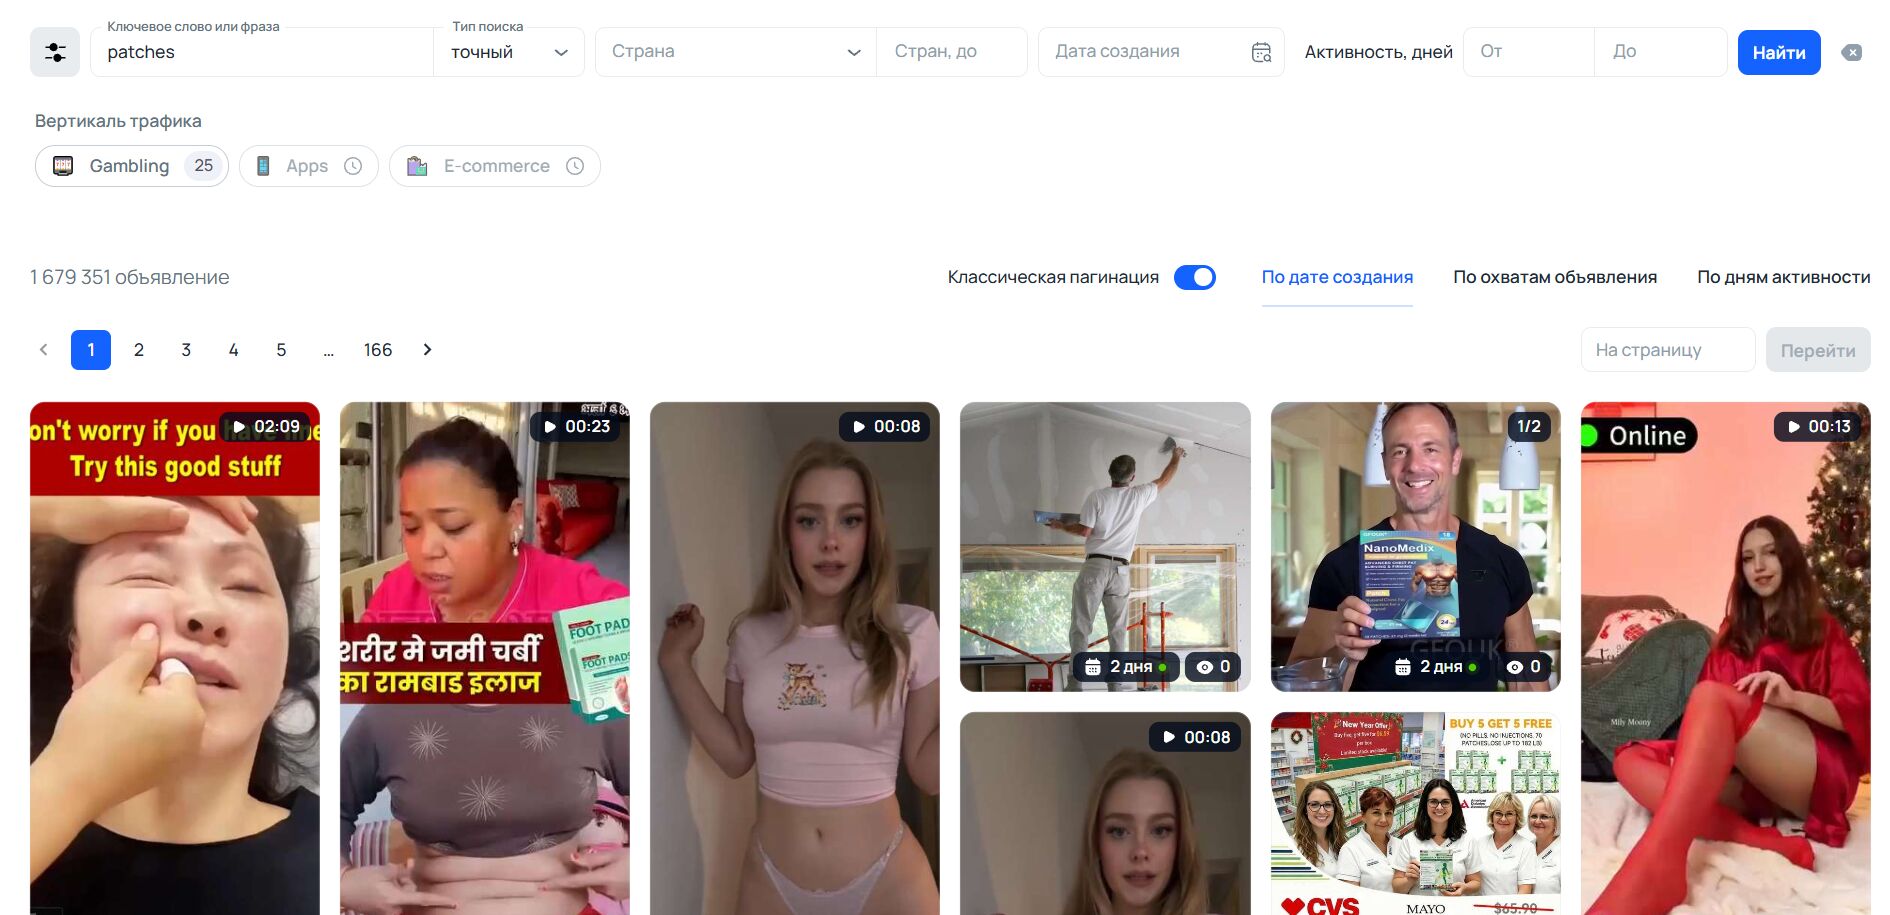Focus the keyword field containing patches

(x=262, y=52)
